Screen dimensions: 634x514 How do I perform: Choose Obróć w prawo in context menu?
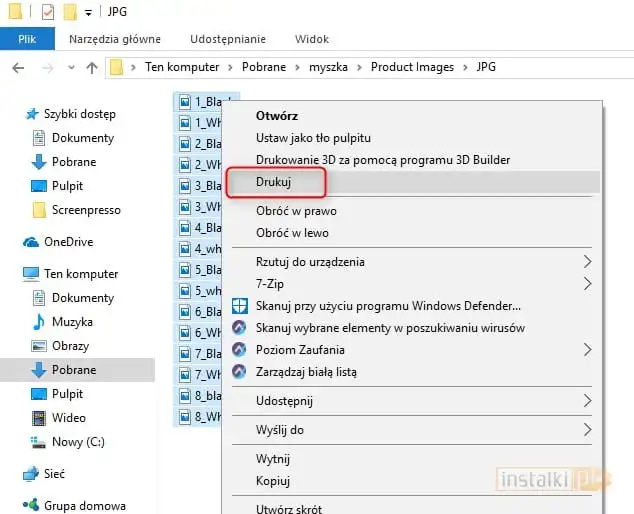tap(296, 211)
